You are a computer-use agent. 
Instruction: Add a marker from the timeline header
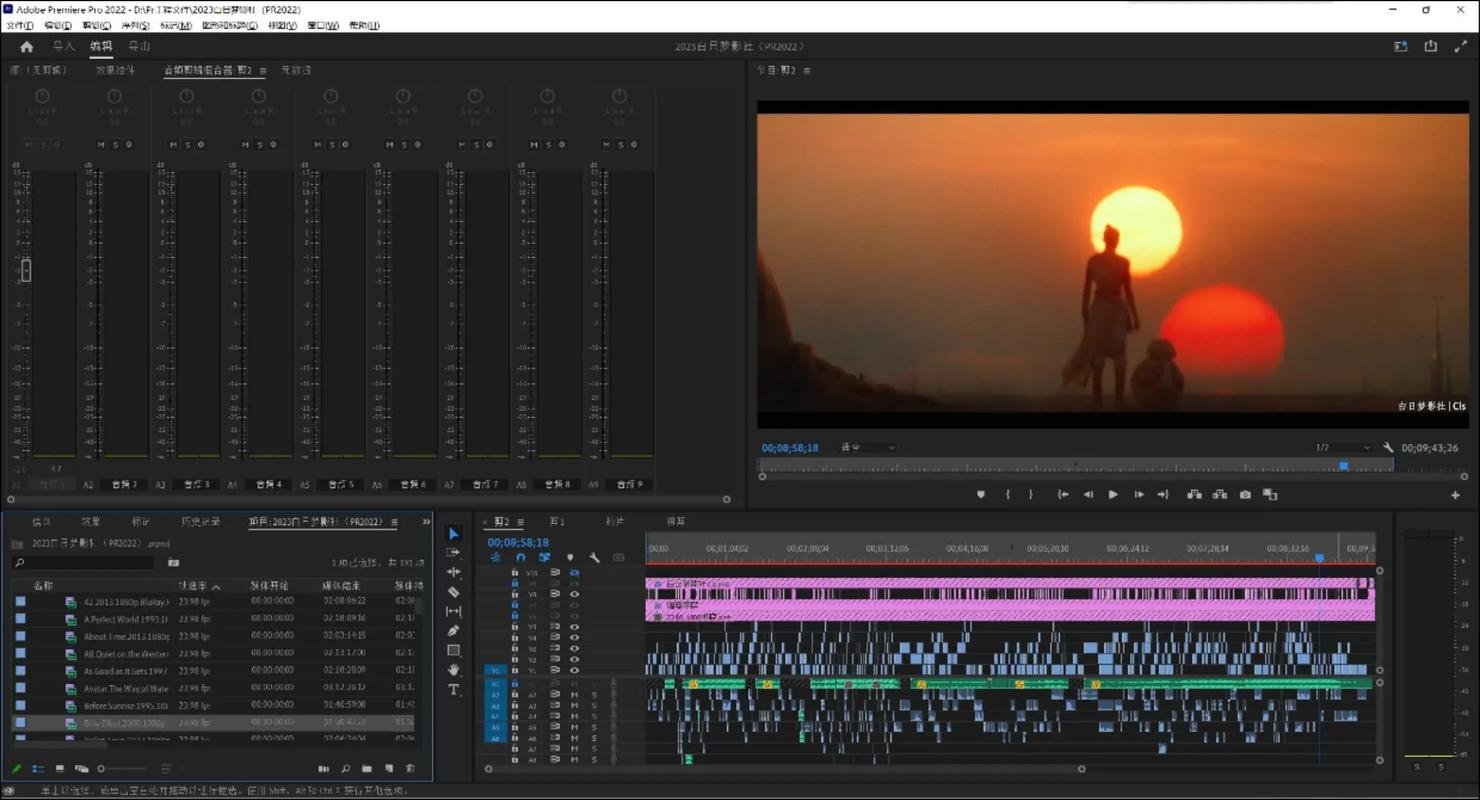(x=570, y=558)
